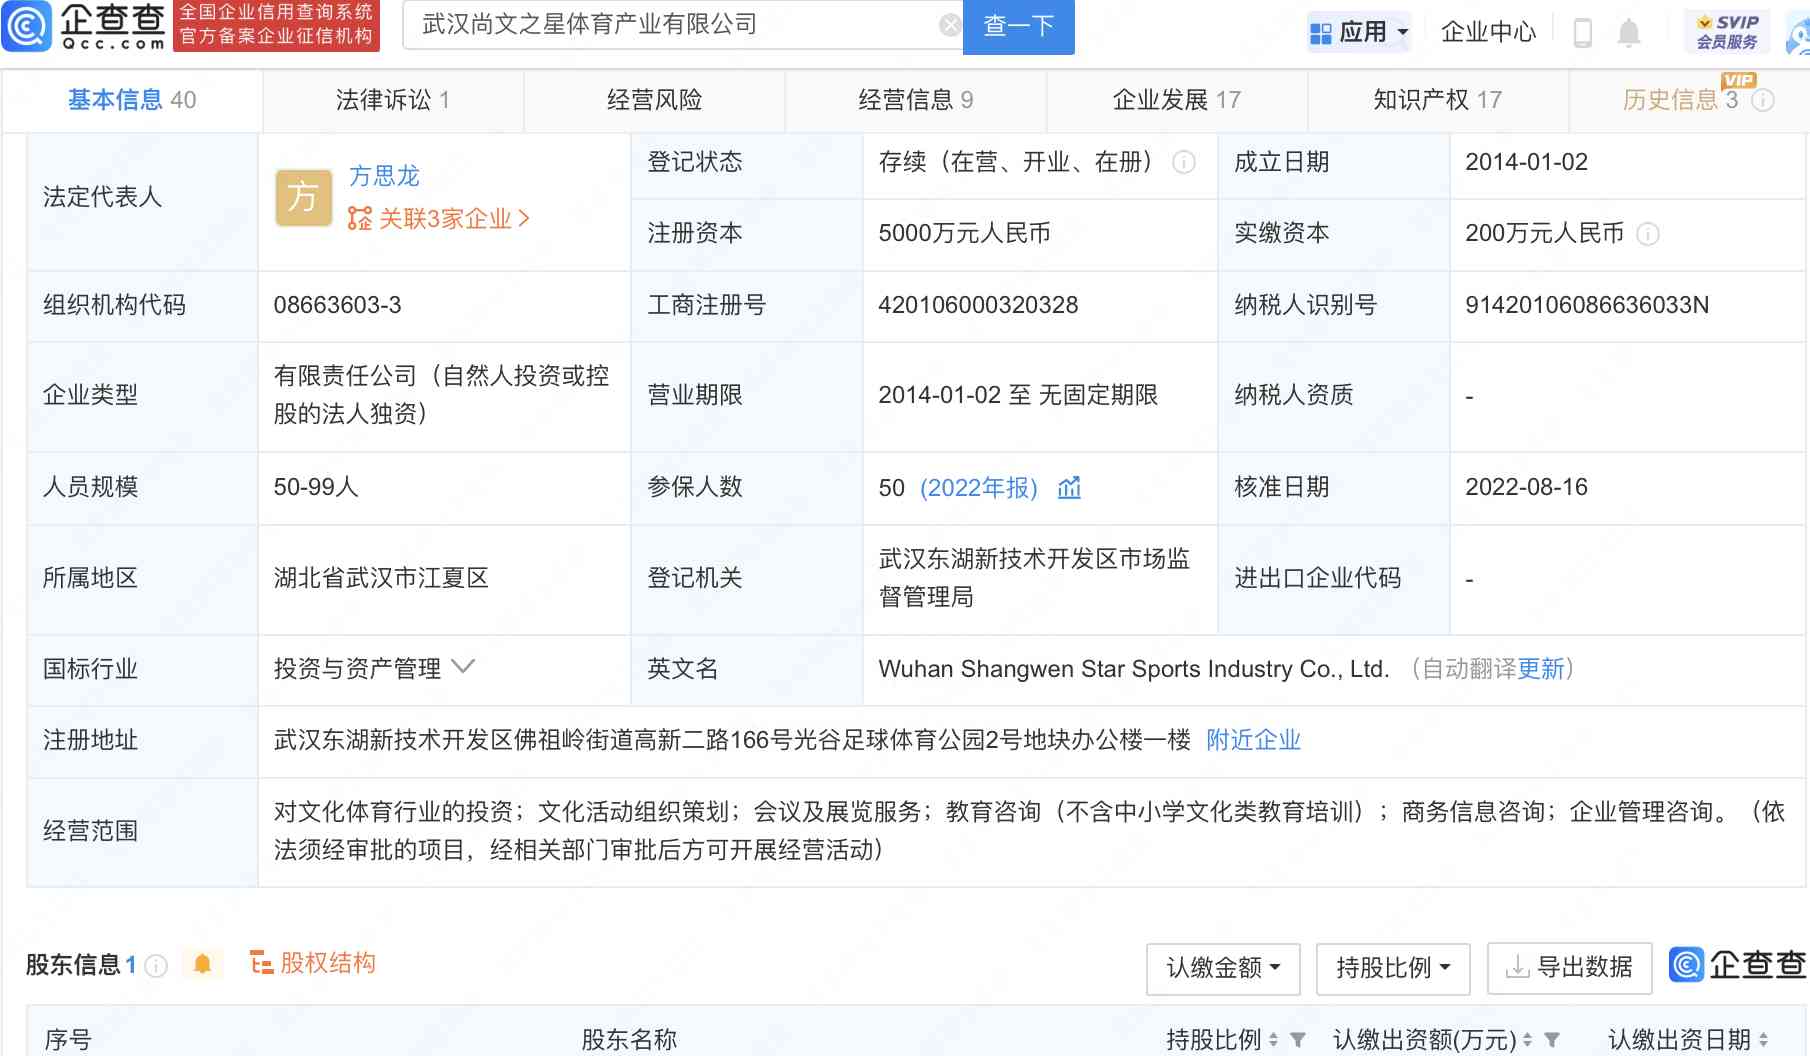View 关联3家企业 link
The width and height of the screenshot is (1810, 1056).
pyautogui.click(x=439, y=219)
